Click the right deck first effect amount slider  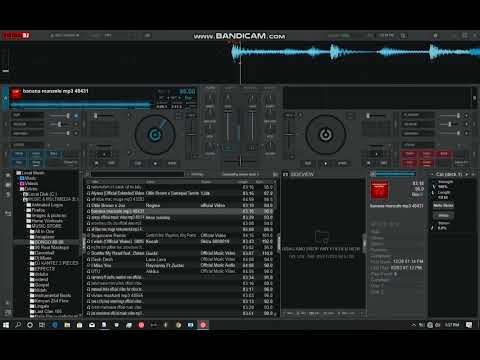click(x=450, y=115)
